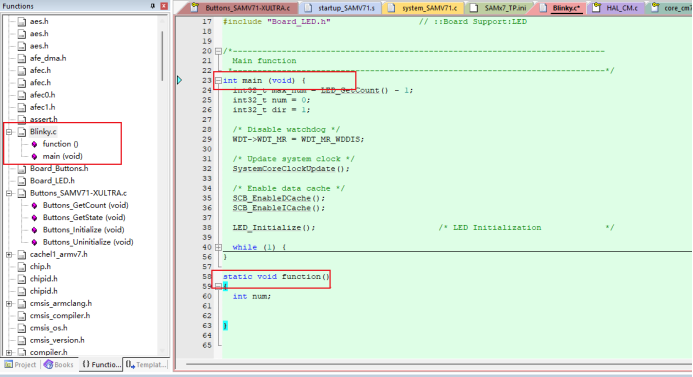Screen dimensions: 693x377
Task: Expand the cmsis_armclang.h tree node
Action: coord(9,304)
